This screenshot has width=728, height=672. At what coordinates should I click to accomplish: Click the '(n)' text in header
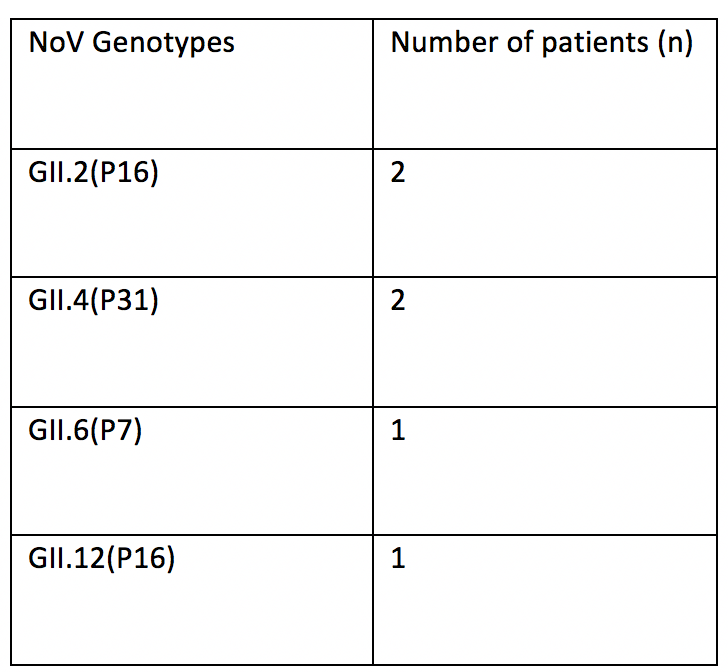(674, 45)
